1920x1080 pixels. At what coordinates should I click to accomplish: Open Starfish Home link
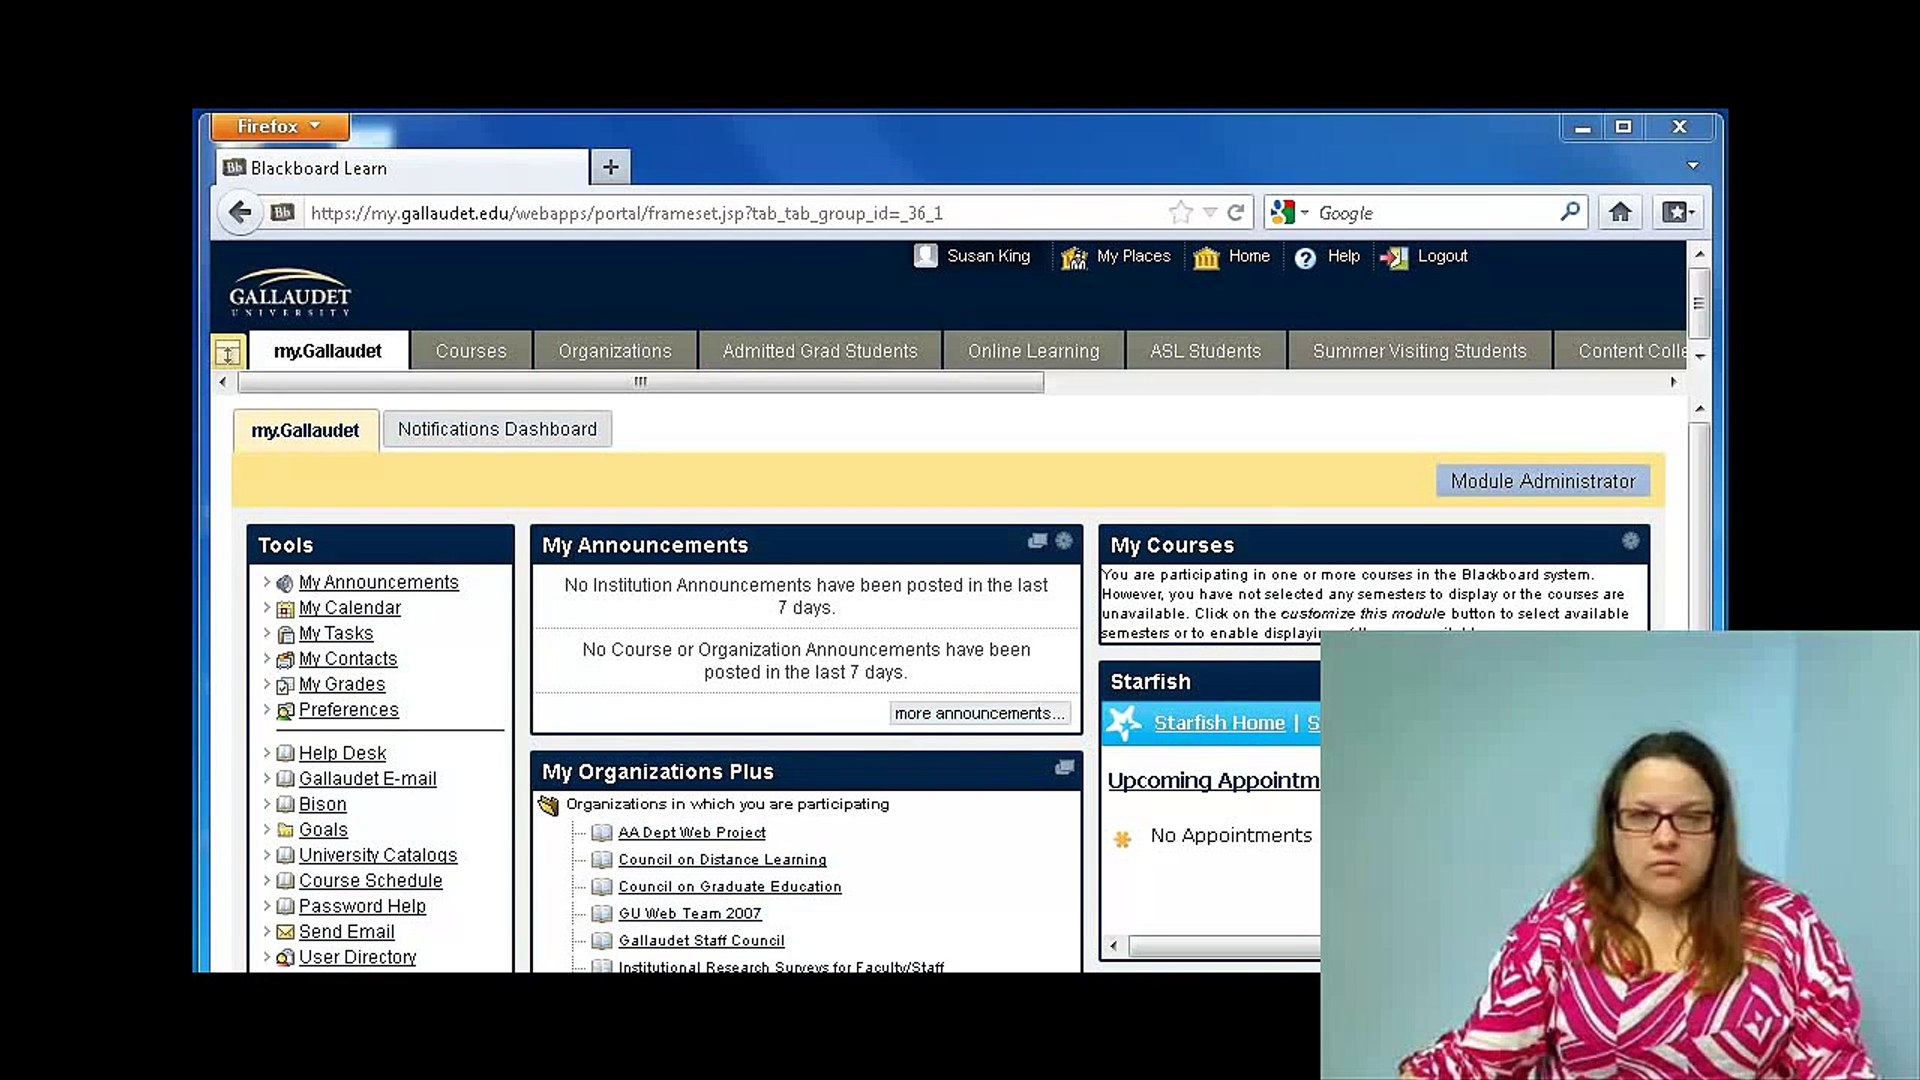tap(1219, 723)
